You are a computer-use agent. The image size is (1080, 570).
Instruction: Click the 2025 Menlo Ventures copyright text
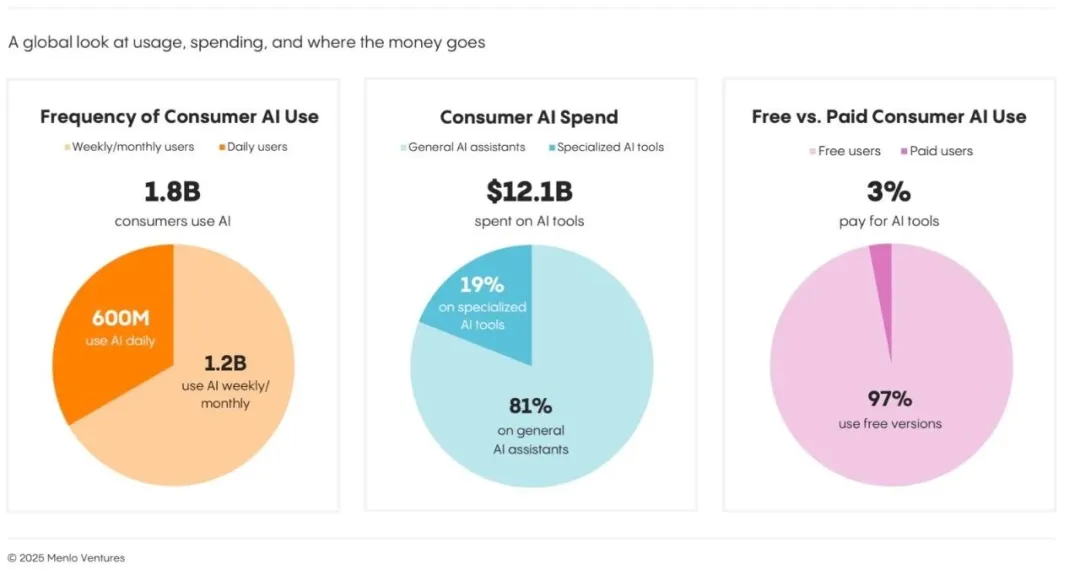pyautogui.click(x=66, y=558)
